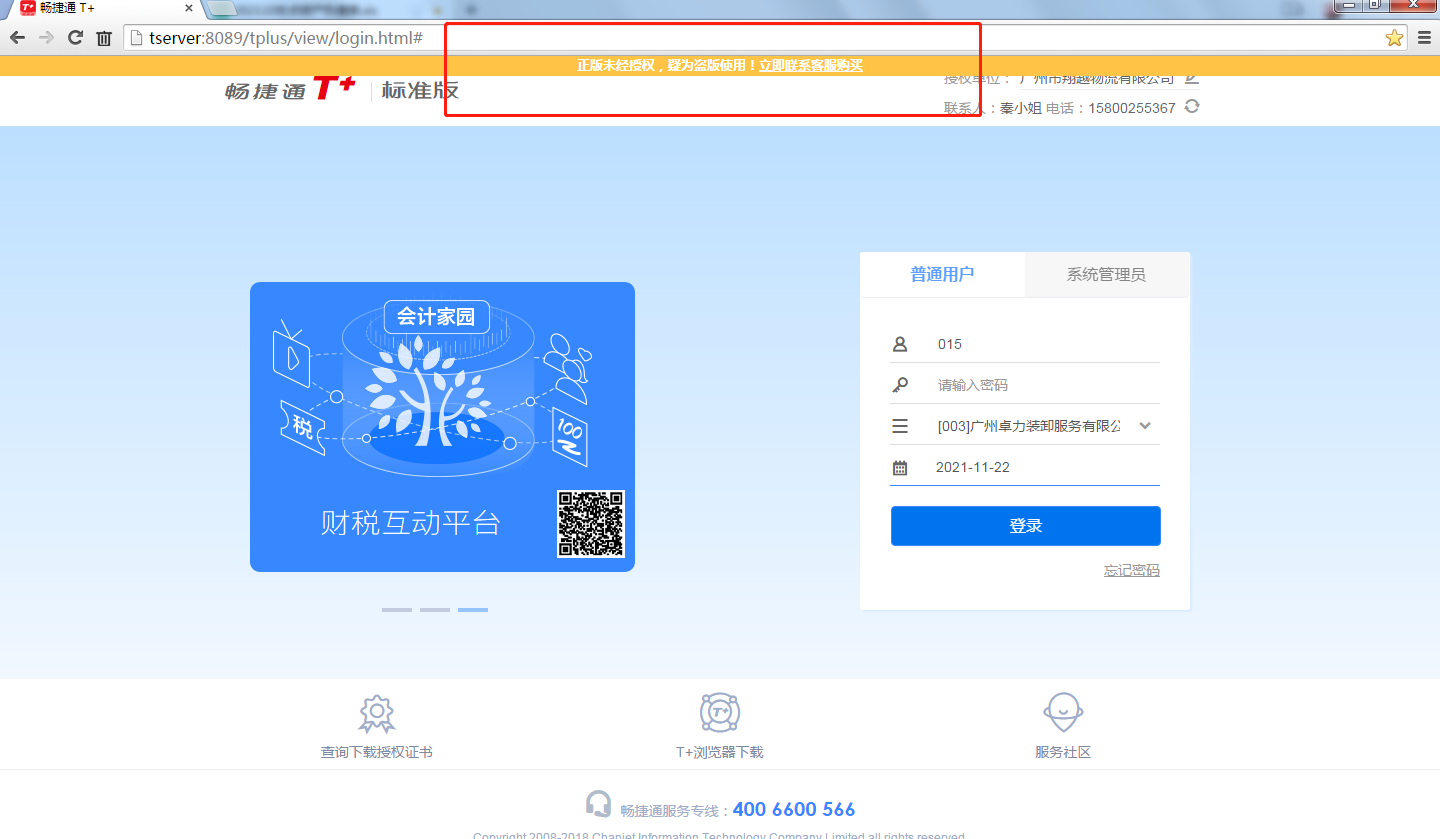Open 查询下载授权证书 link
The width and height of the screenshot is (1440, 839).
(377, 752)
